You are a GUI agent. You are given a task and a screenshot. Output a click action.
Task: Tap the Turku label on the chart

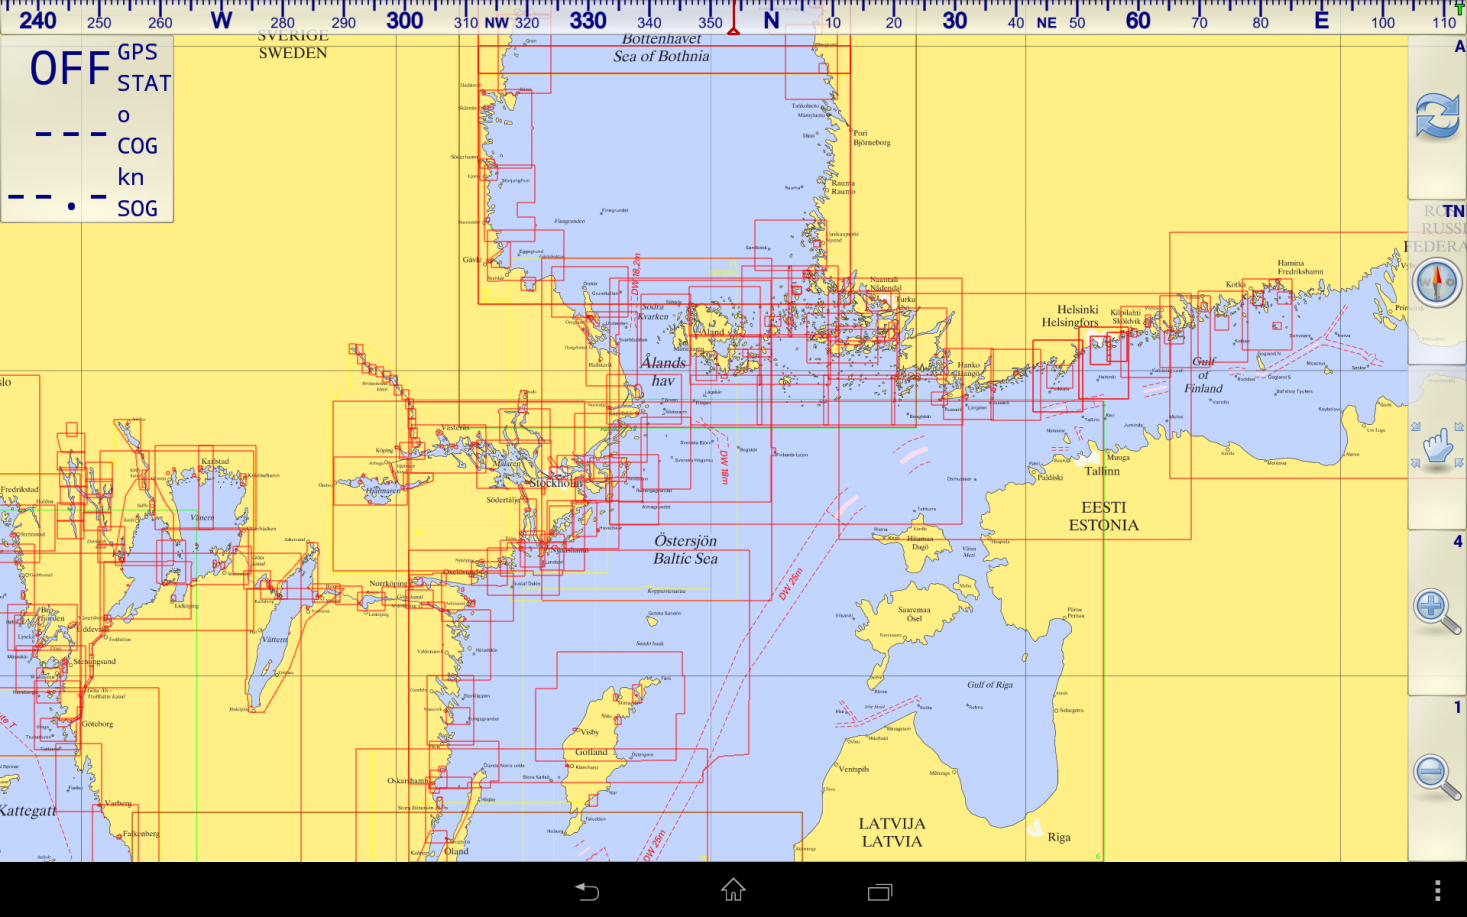(905, 299)
